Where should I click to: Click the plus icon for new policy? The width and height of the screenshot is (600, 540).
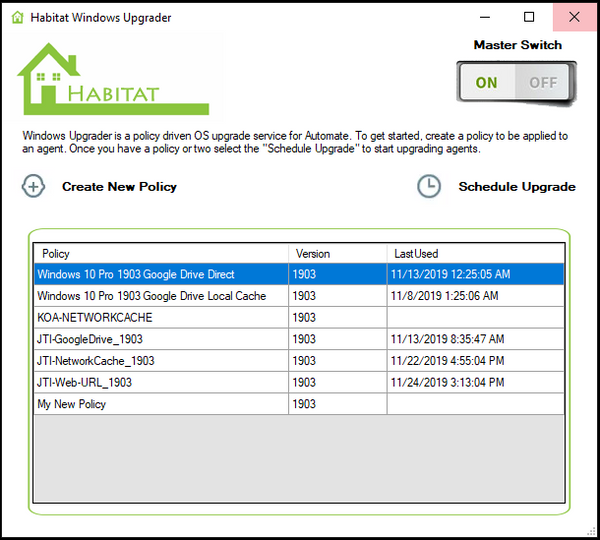click(x=33, y=186)
